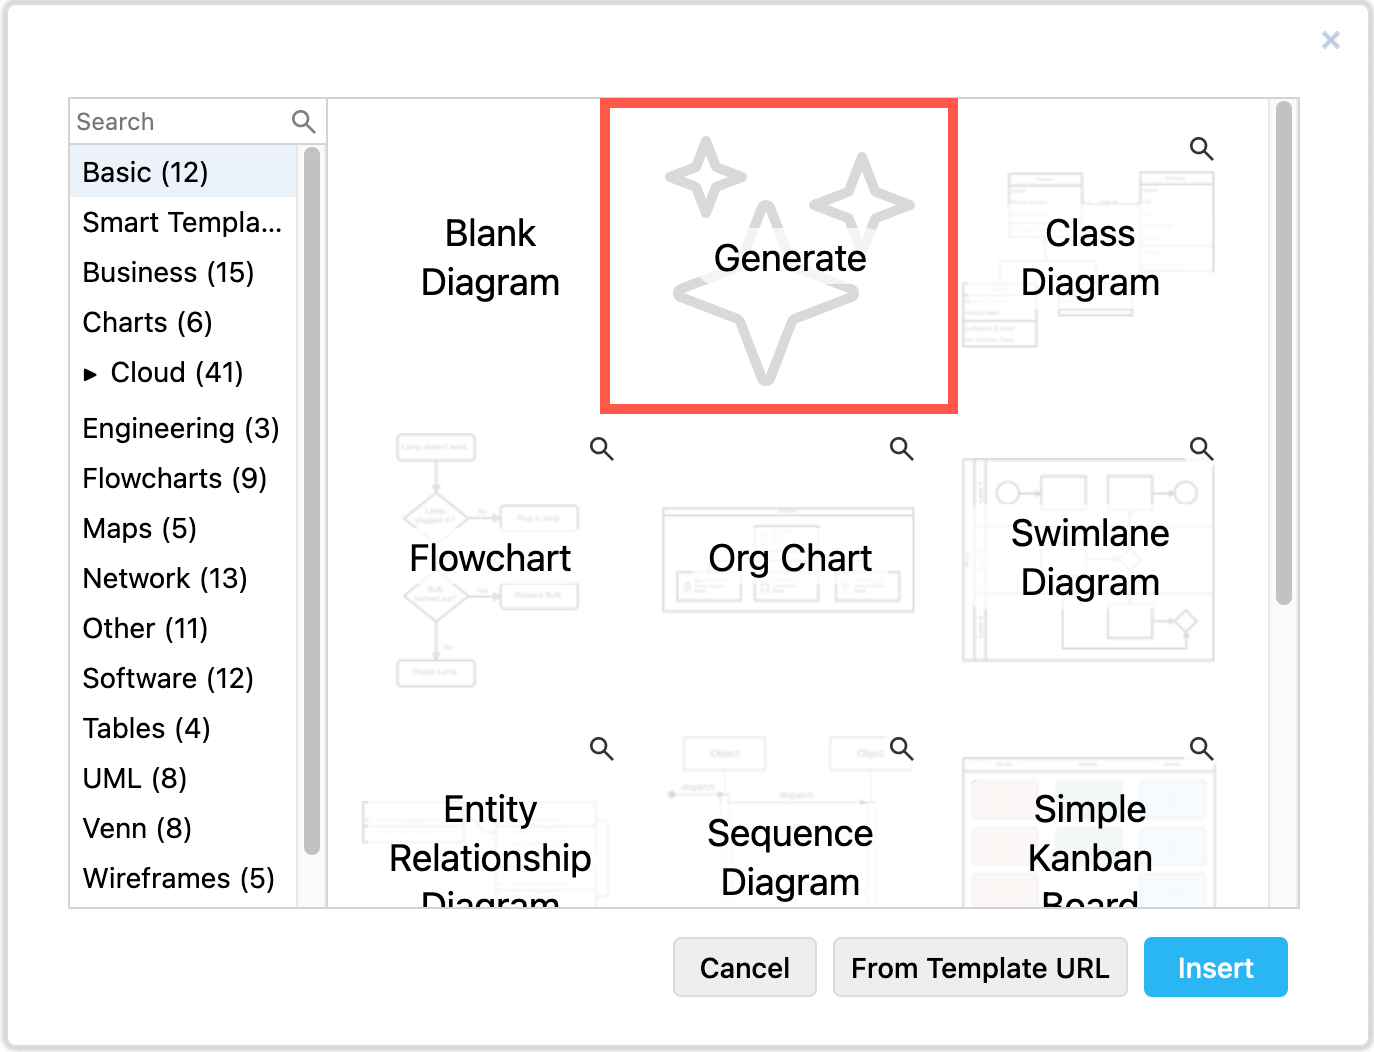Open the Class Diagram preview magnifier
1374x1052 pixels.
[1201, 148]
